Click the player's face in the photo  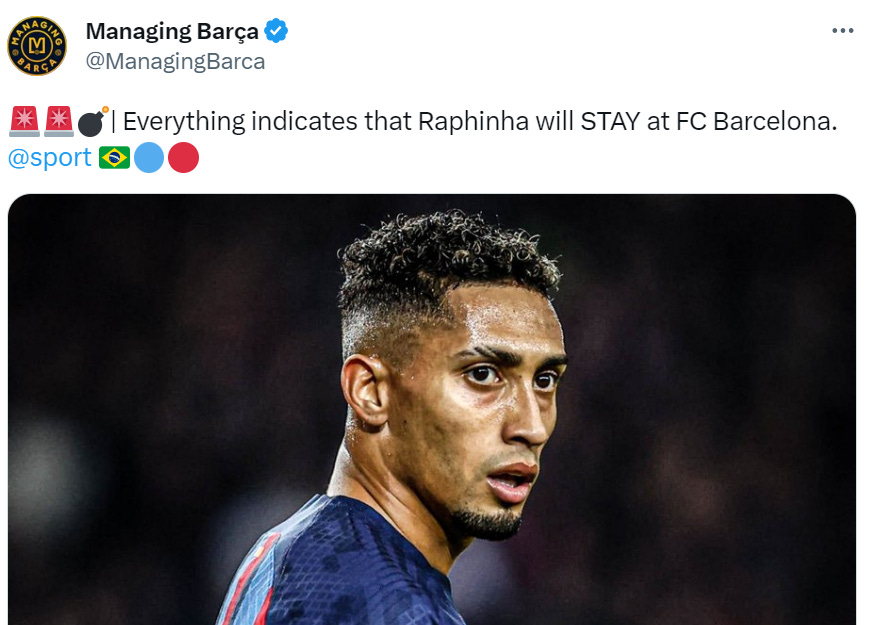488,411
